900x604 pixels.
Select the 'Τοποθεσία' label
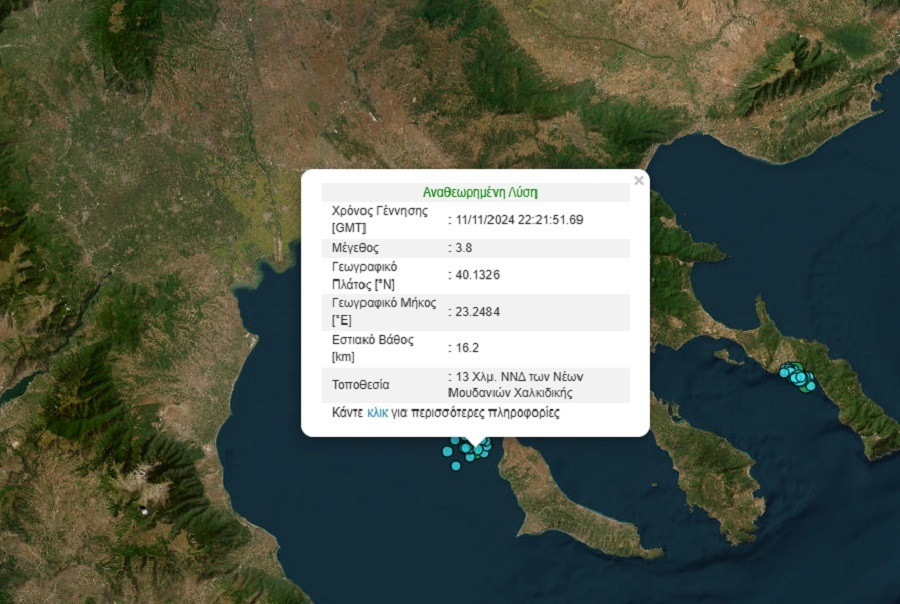point(360,385)
